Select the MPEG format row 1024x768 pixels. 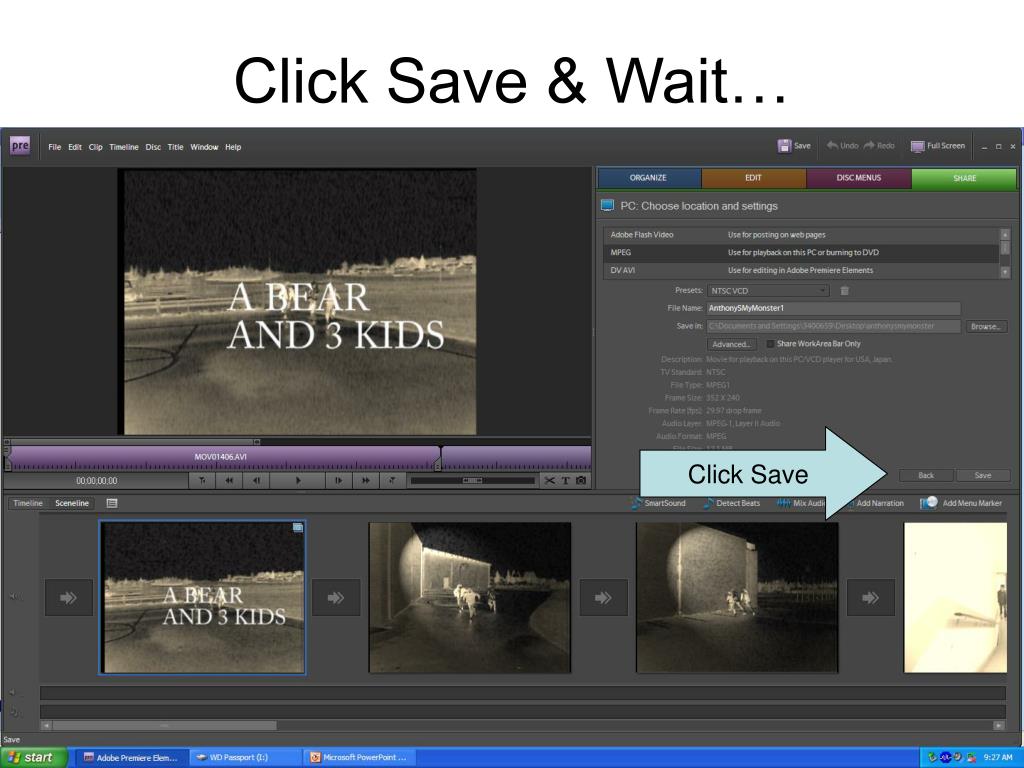[801, 252]
